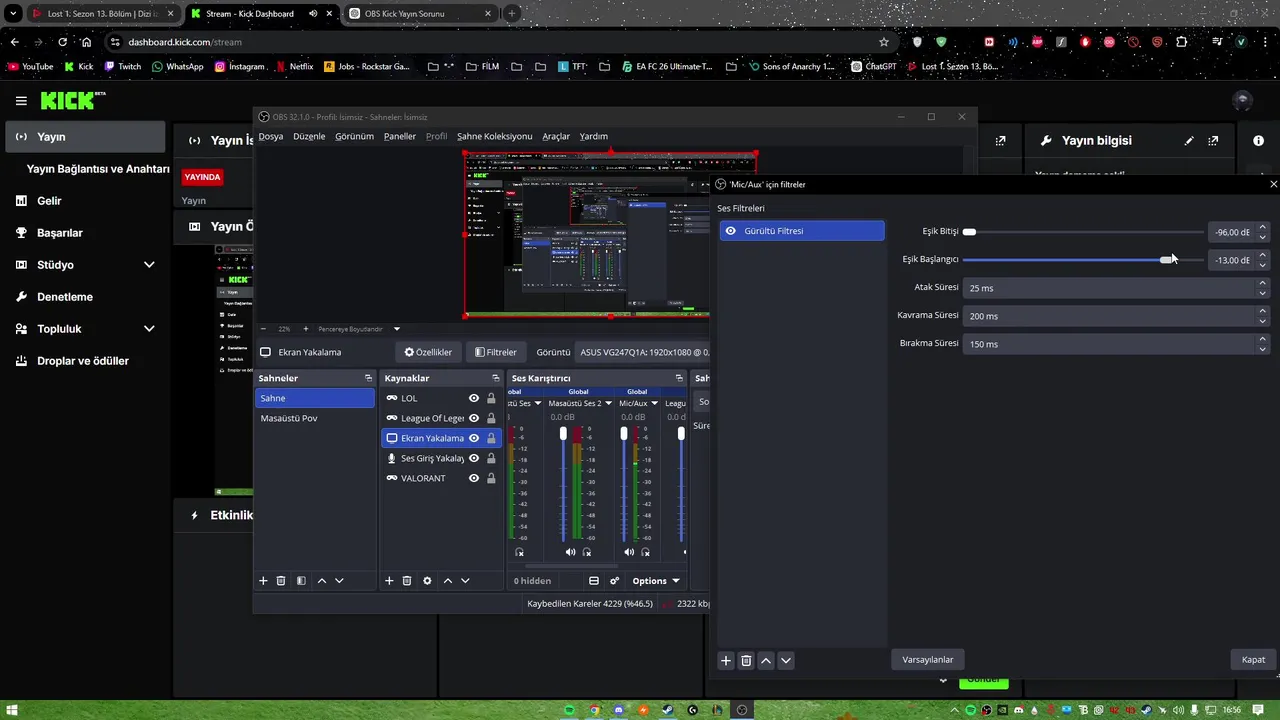Click Varsayılanlar button in filters dialog
1280x720 pixels.
point(928,659)
